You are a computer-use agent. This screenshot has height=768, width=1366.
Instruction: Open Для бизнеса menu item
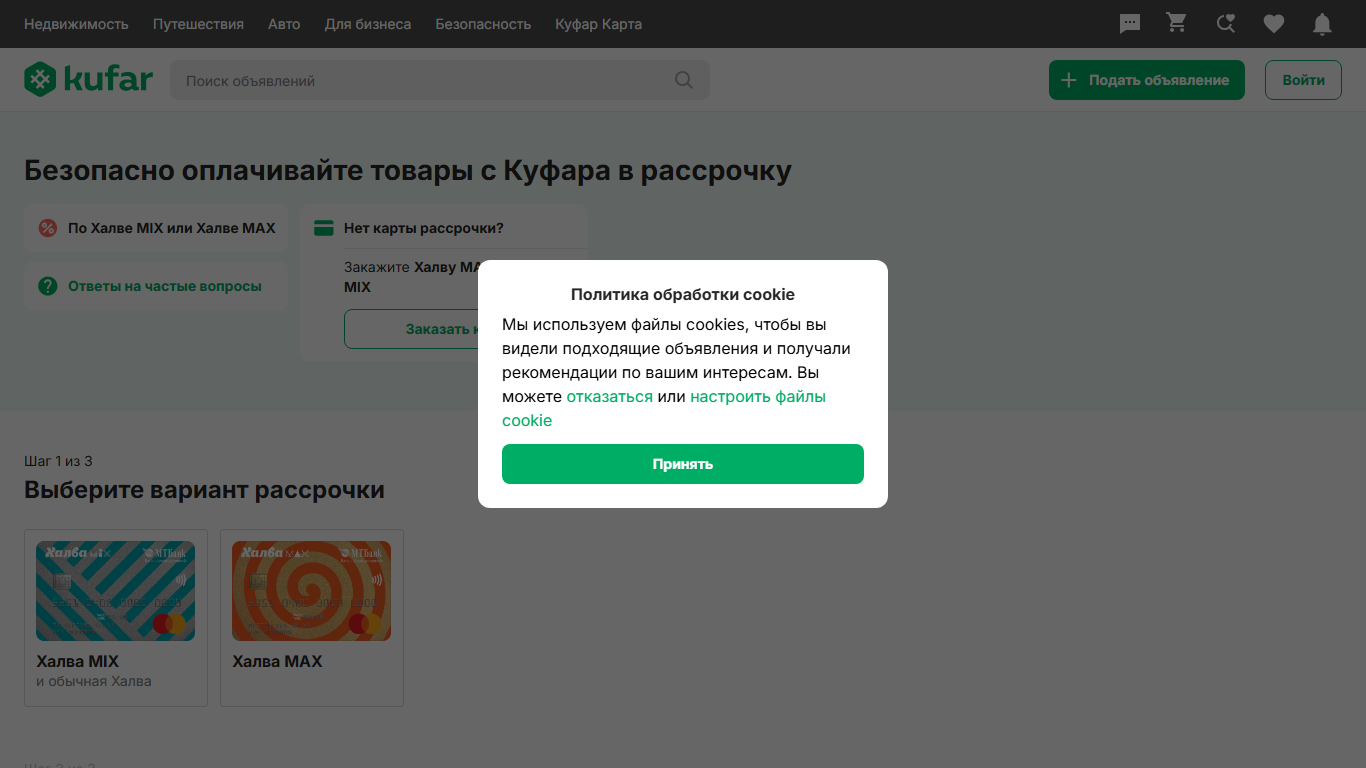[368, 24]
